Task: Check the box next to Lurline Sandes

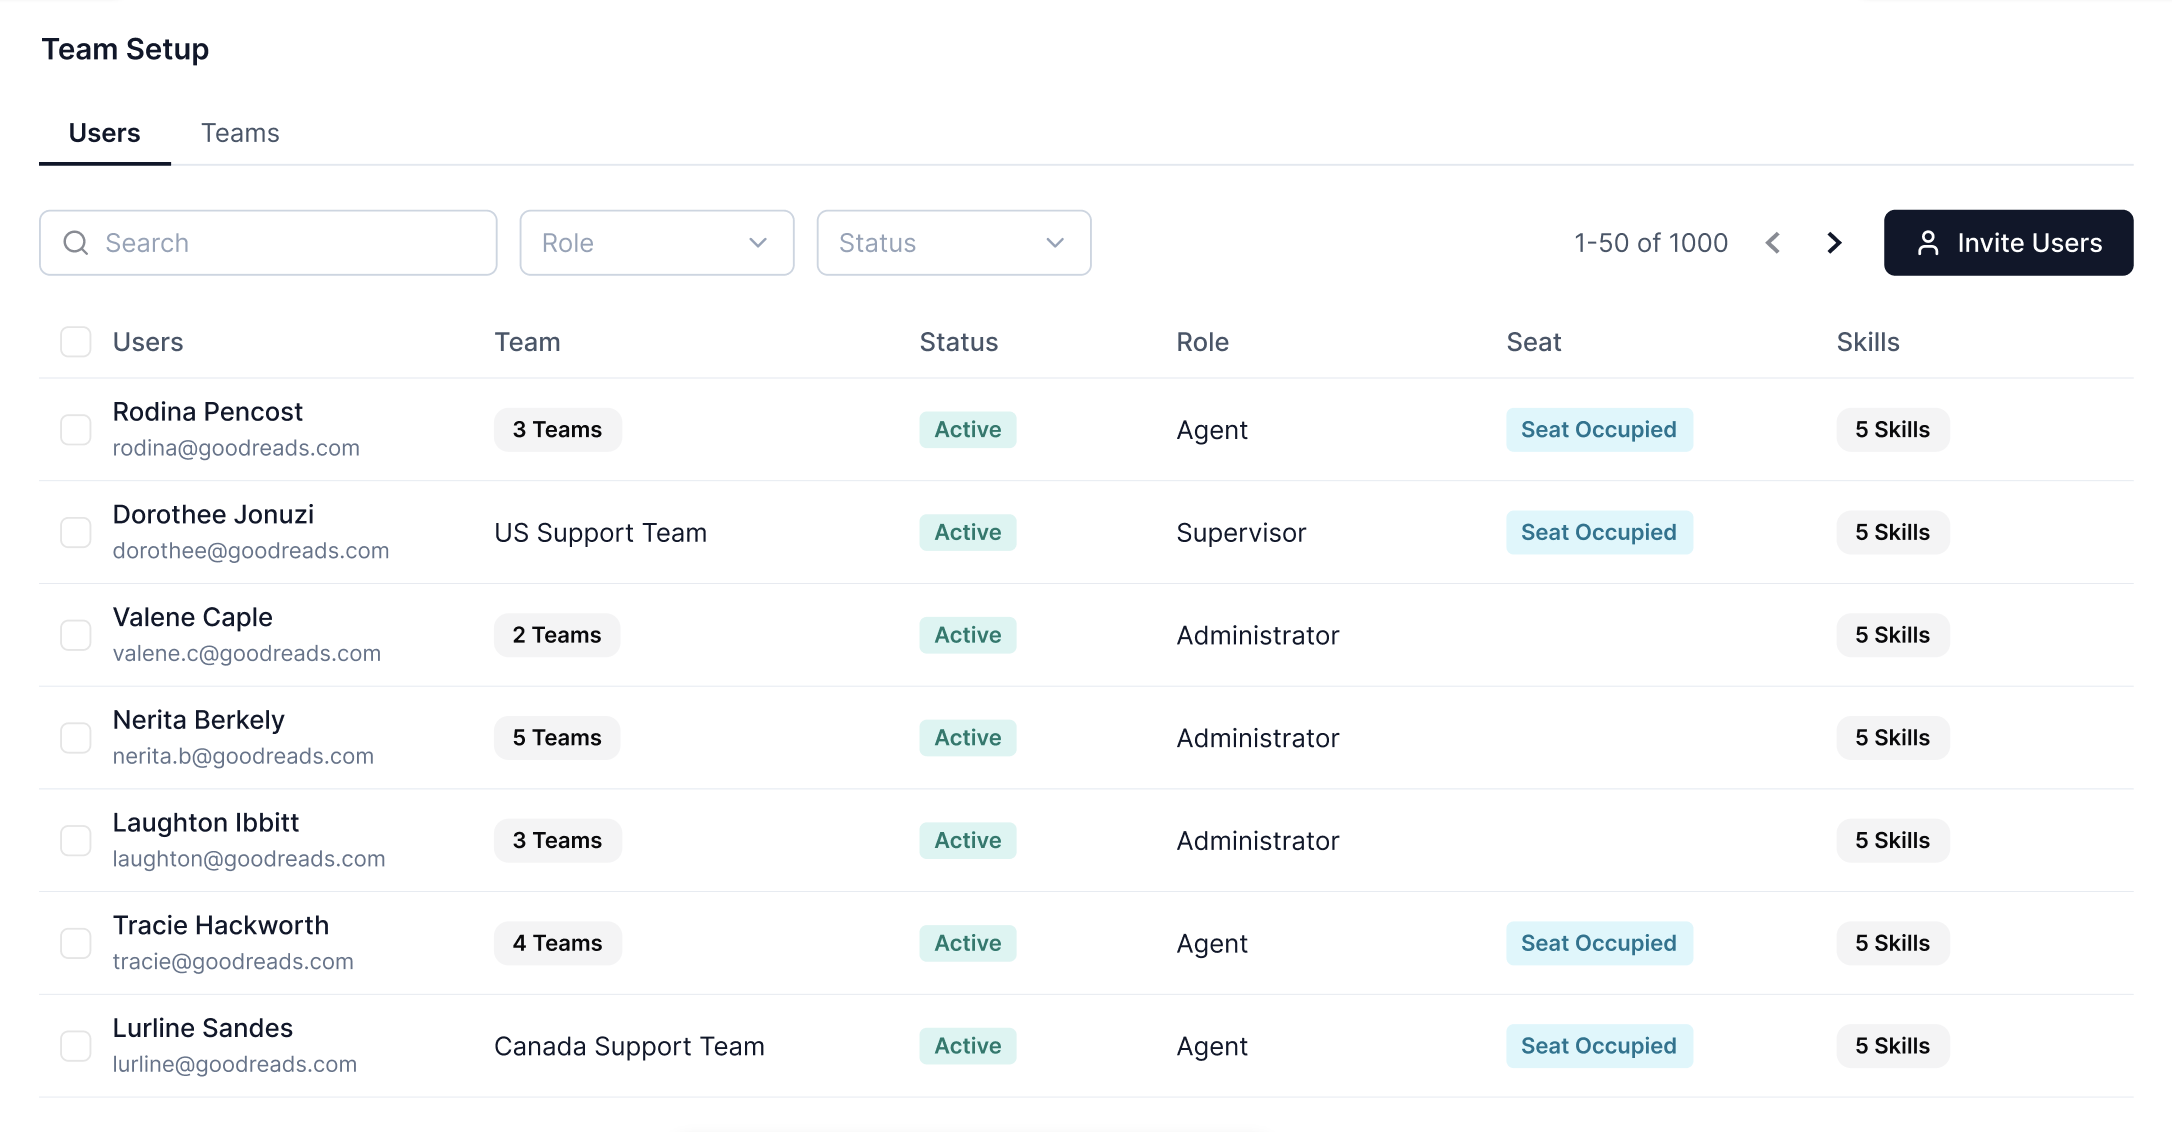Action: click(x=76, y=1046)
